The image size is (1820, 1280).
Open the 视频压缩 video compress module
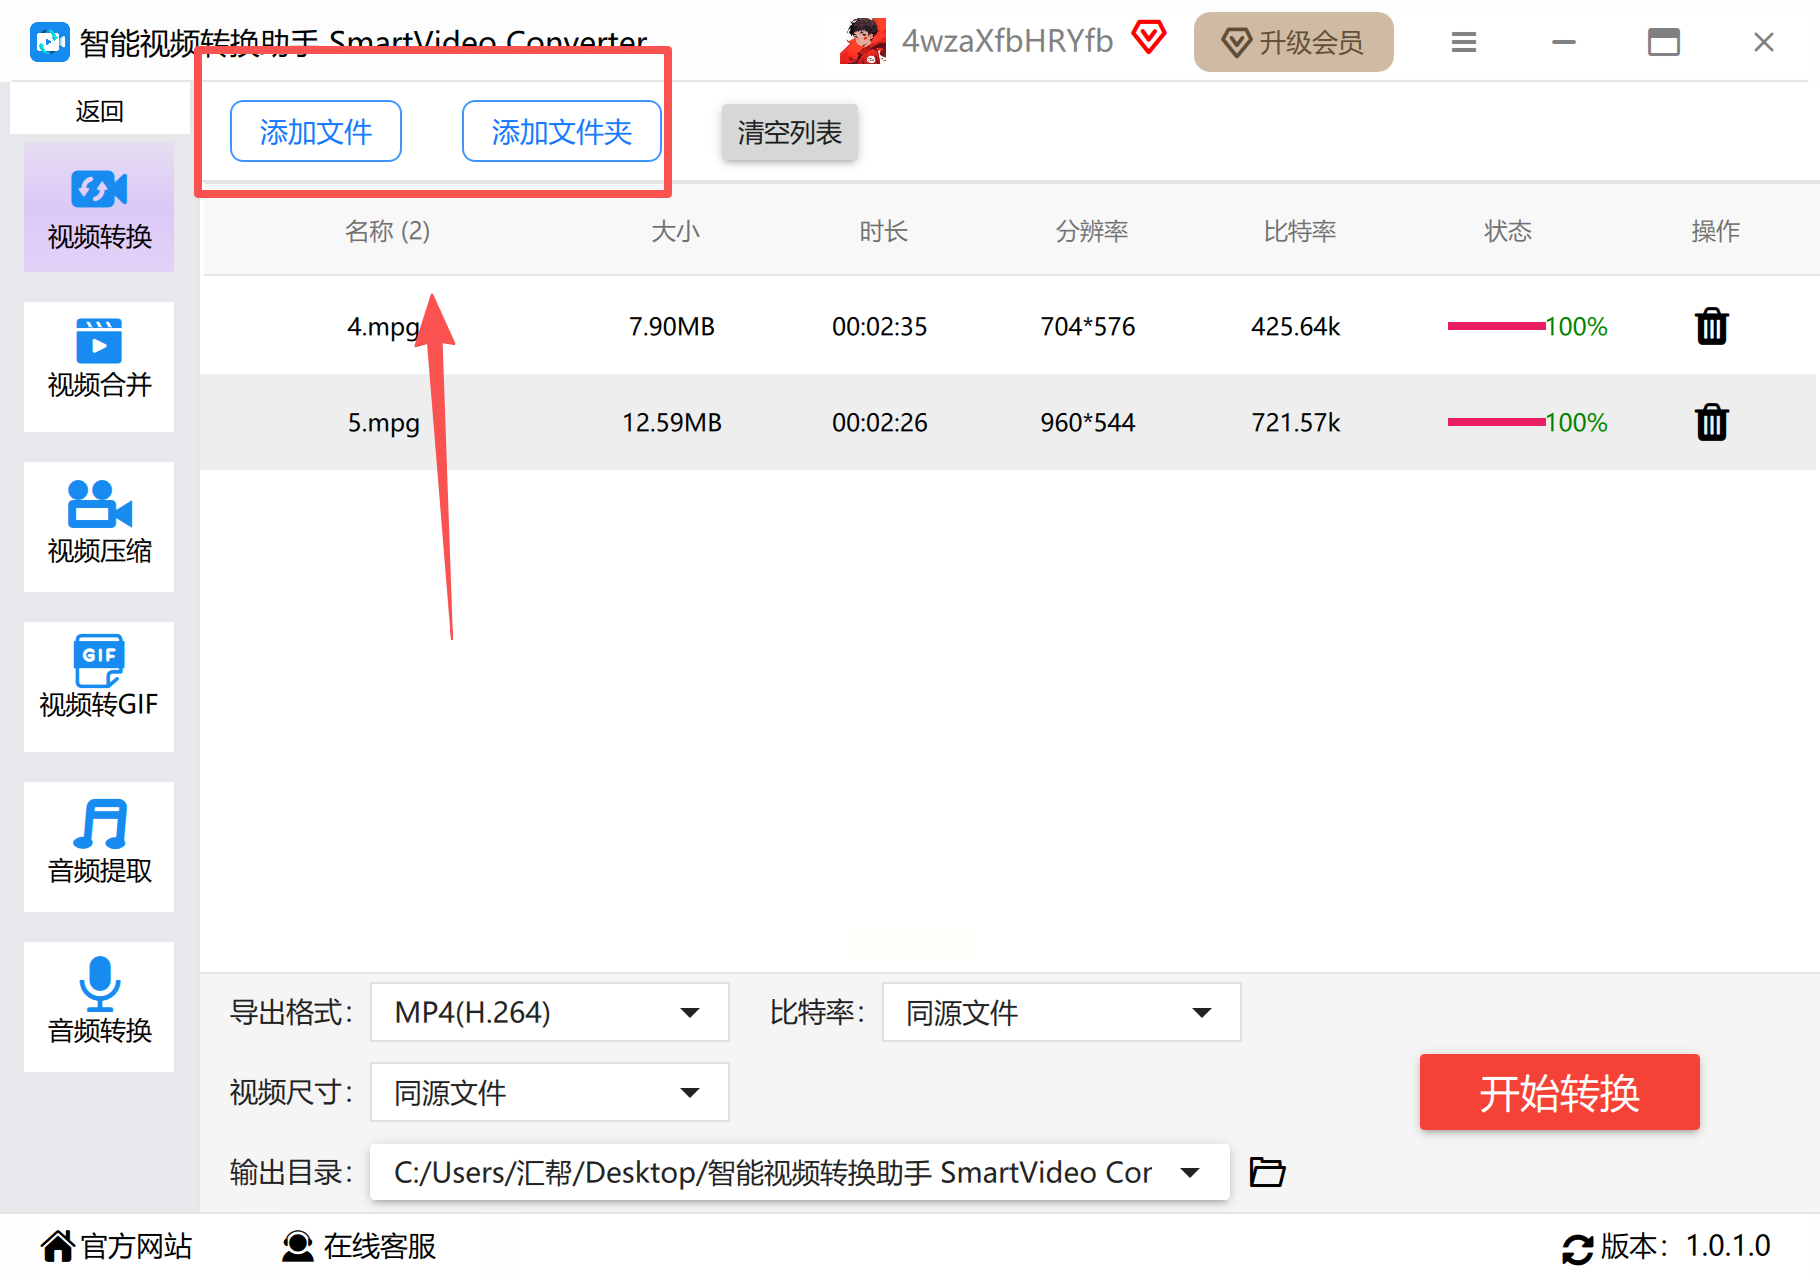(99, 527)
